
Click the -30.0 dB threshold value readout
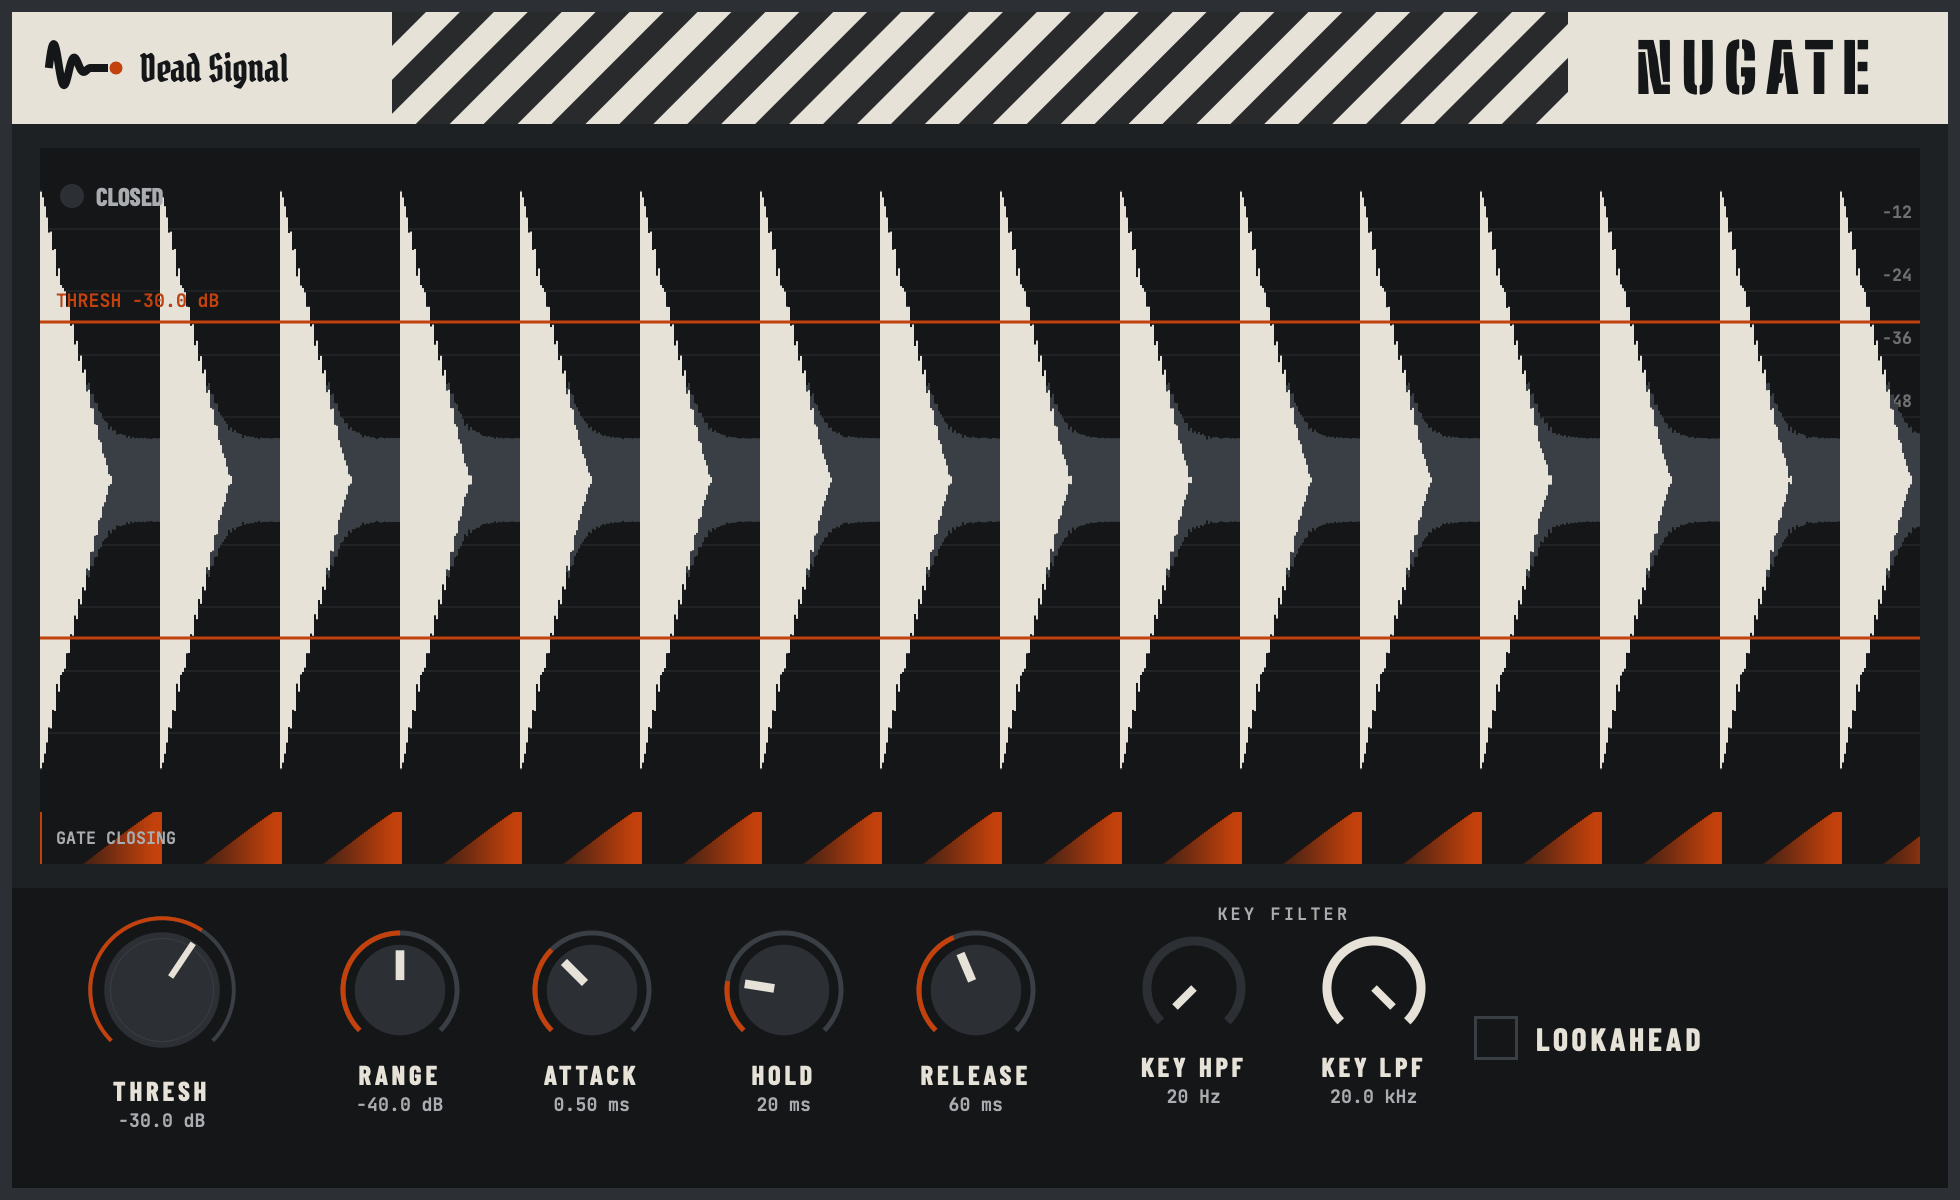click(162, 1121)
